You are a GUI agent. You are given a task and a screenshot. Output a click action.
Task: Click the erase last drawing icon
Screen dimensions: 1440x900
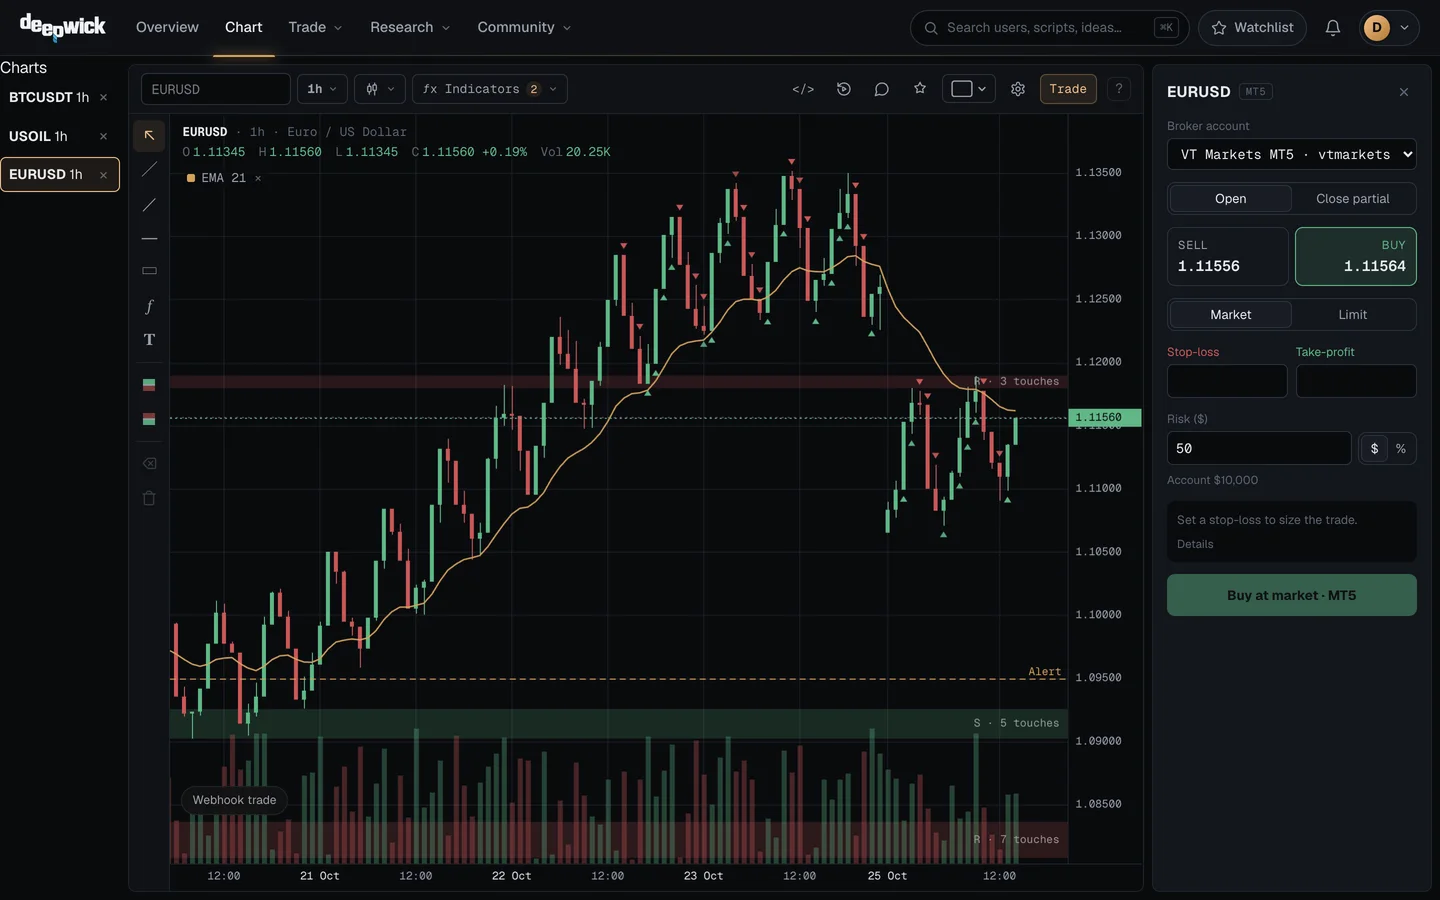point(149,464)
